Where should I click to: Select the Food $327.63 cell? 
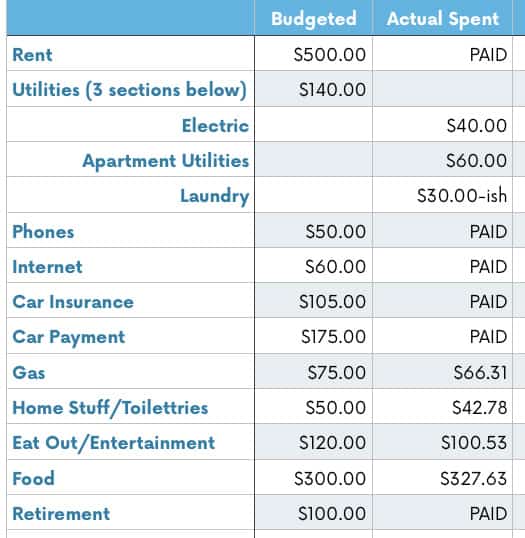443,478
